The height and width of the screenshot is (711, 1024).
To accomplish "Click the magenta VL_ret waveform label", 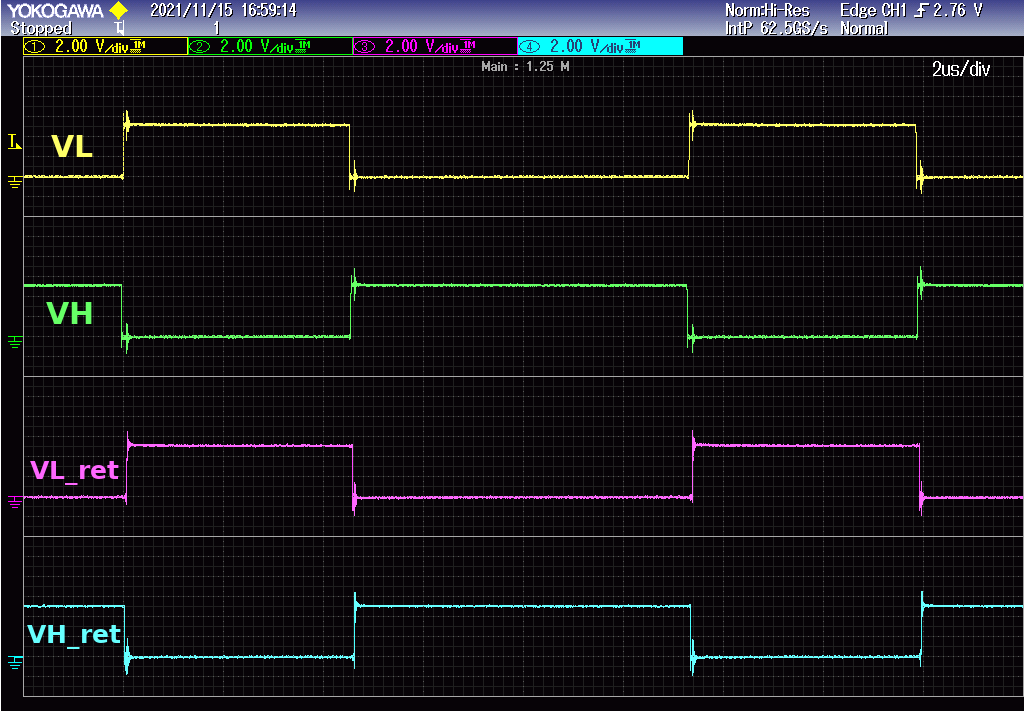I will click(x=74, y=470).
